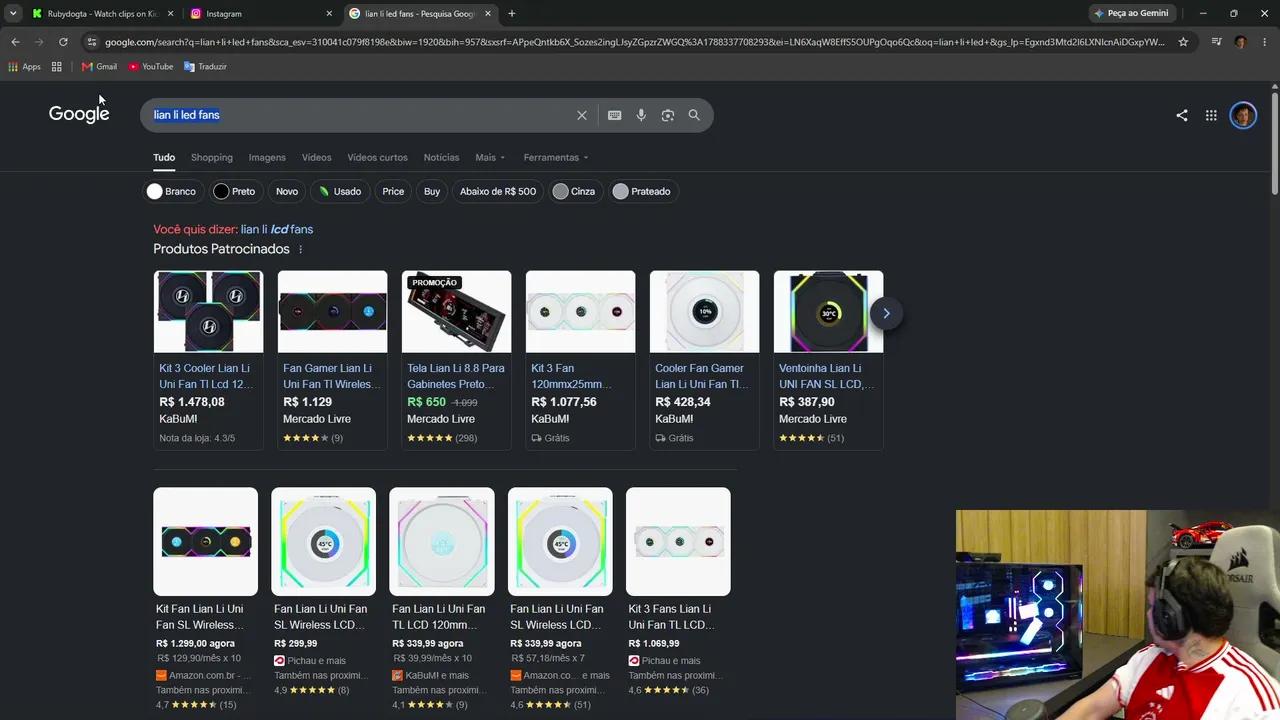This screenshot has width=1280, height=720.
Task: Reload the current Google page
Action: (x=63, y=42)
